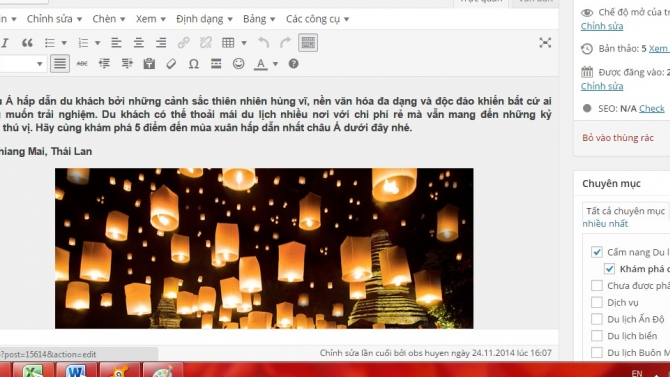Screen dimensions: 670x377
Task: Clear formatting with eraser
Action: [x=171, y=64]
